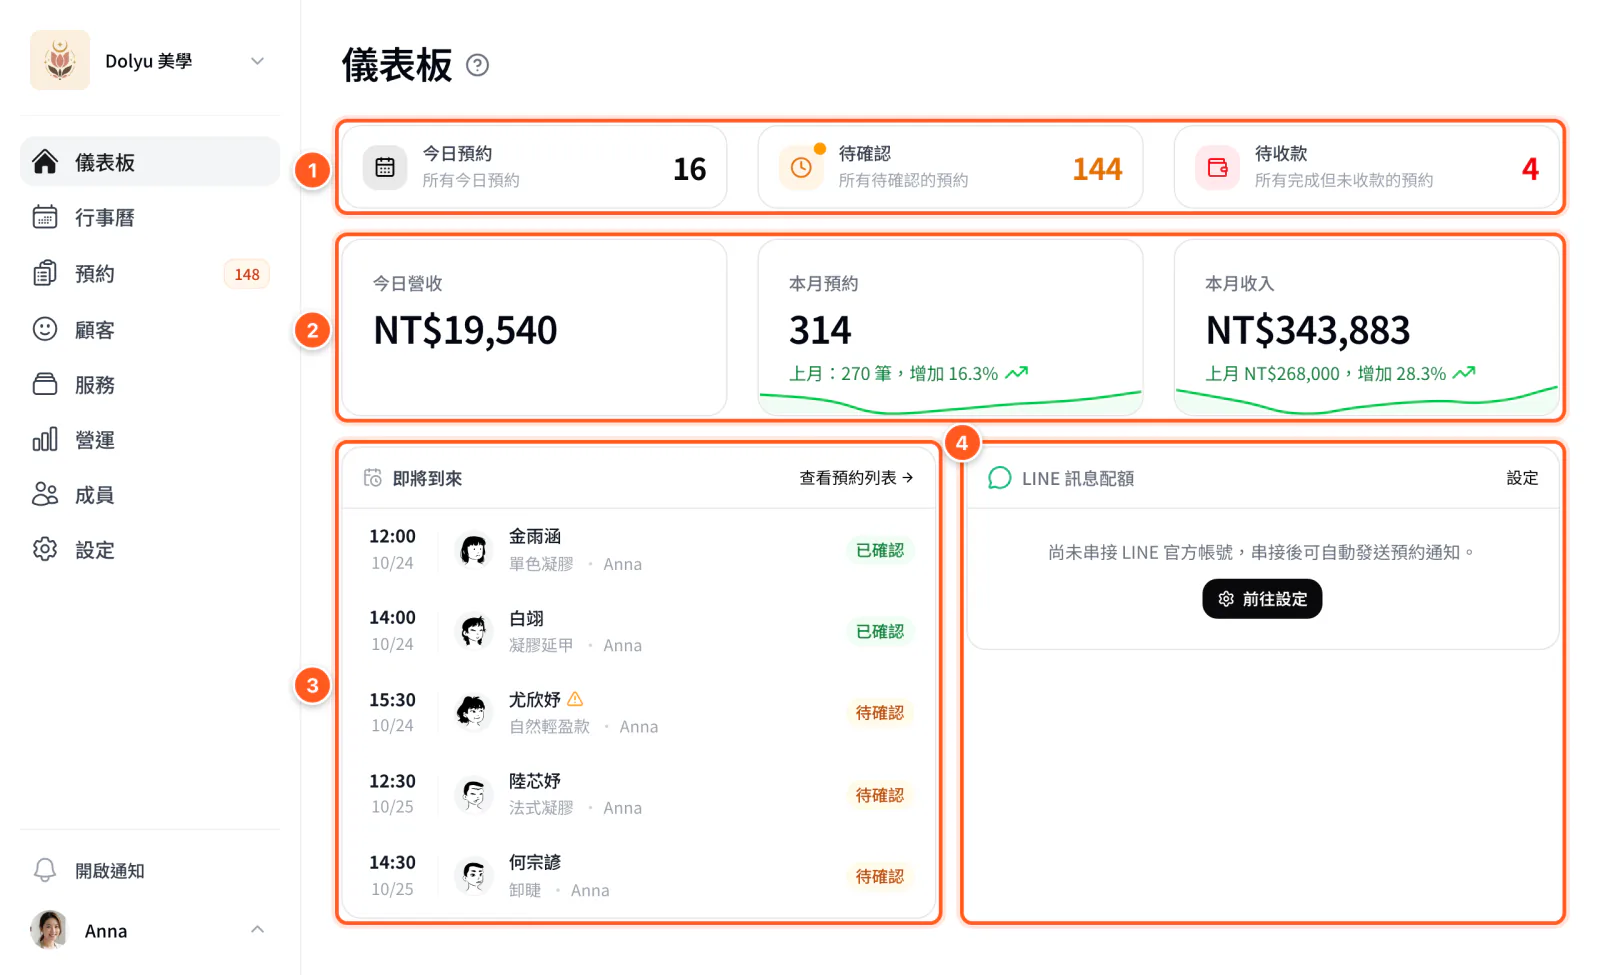Click 金雨涵's avatar in upcoming list
Screen dimensions: 1600x975
click(x=473, y=549)
